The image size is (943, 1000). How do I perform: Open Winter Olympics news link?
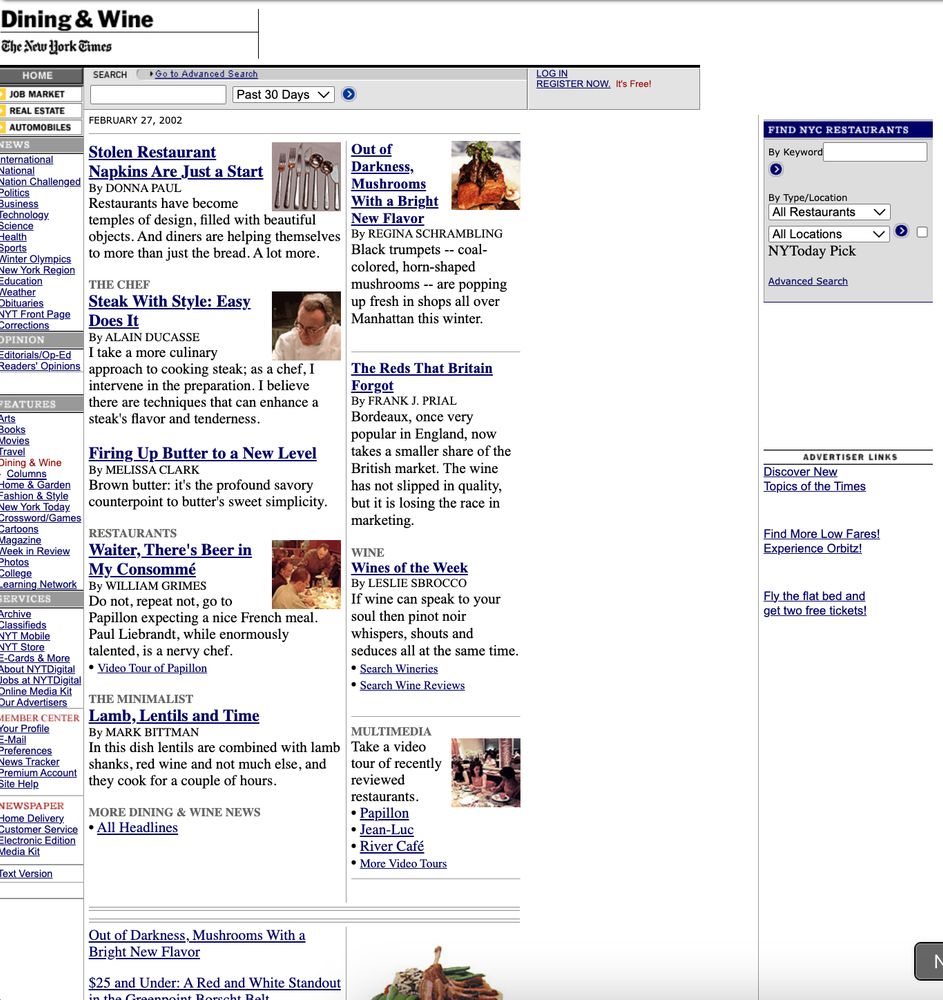(x=35, y=259)
